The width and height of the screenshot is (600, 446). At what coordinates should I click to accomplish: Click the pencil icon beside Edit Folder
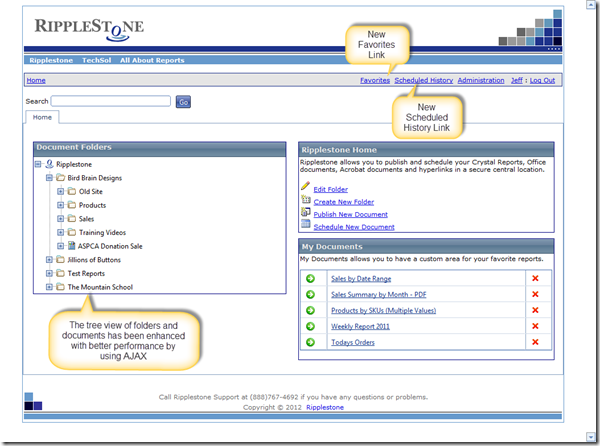pyautogui.click(x=305, y=186)
